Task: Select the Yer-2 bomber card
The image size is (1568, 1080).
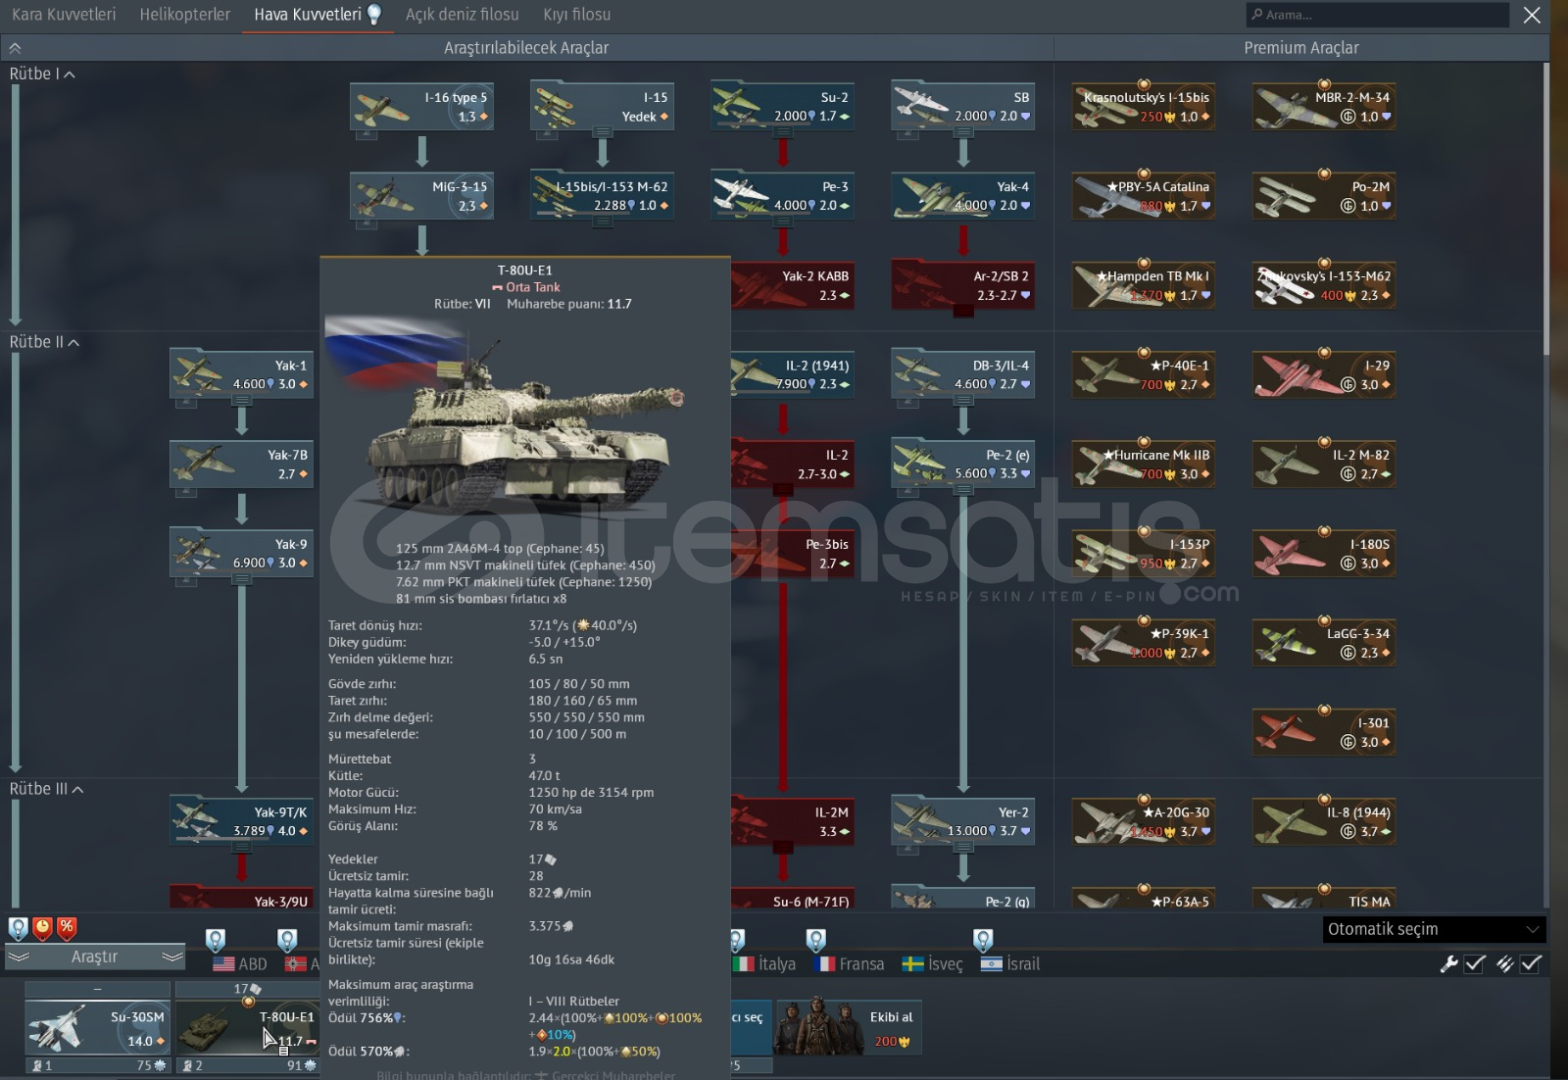Action: click(962, 821)
